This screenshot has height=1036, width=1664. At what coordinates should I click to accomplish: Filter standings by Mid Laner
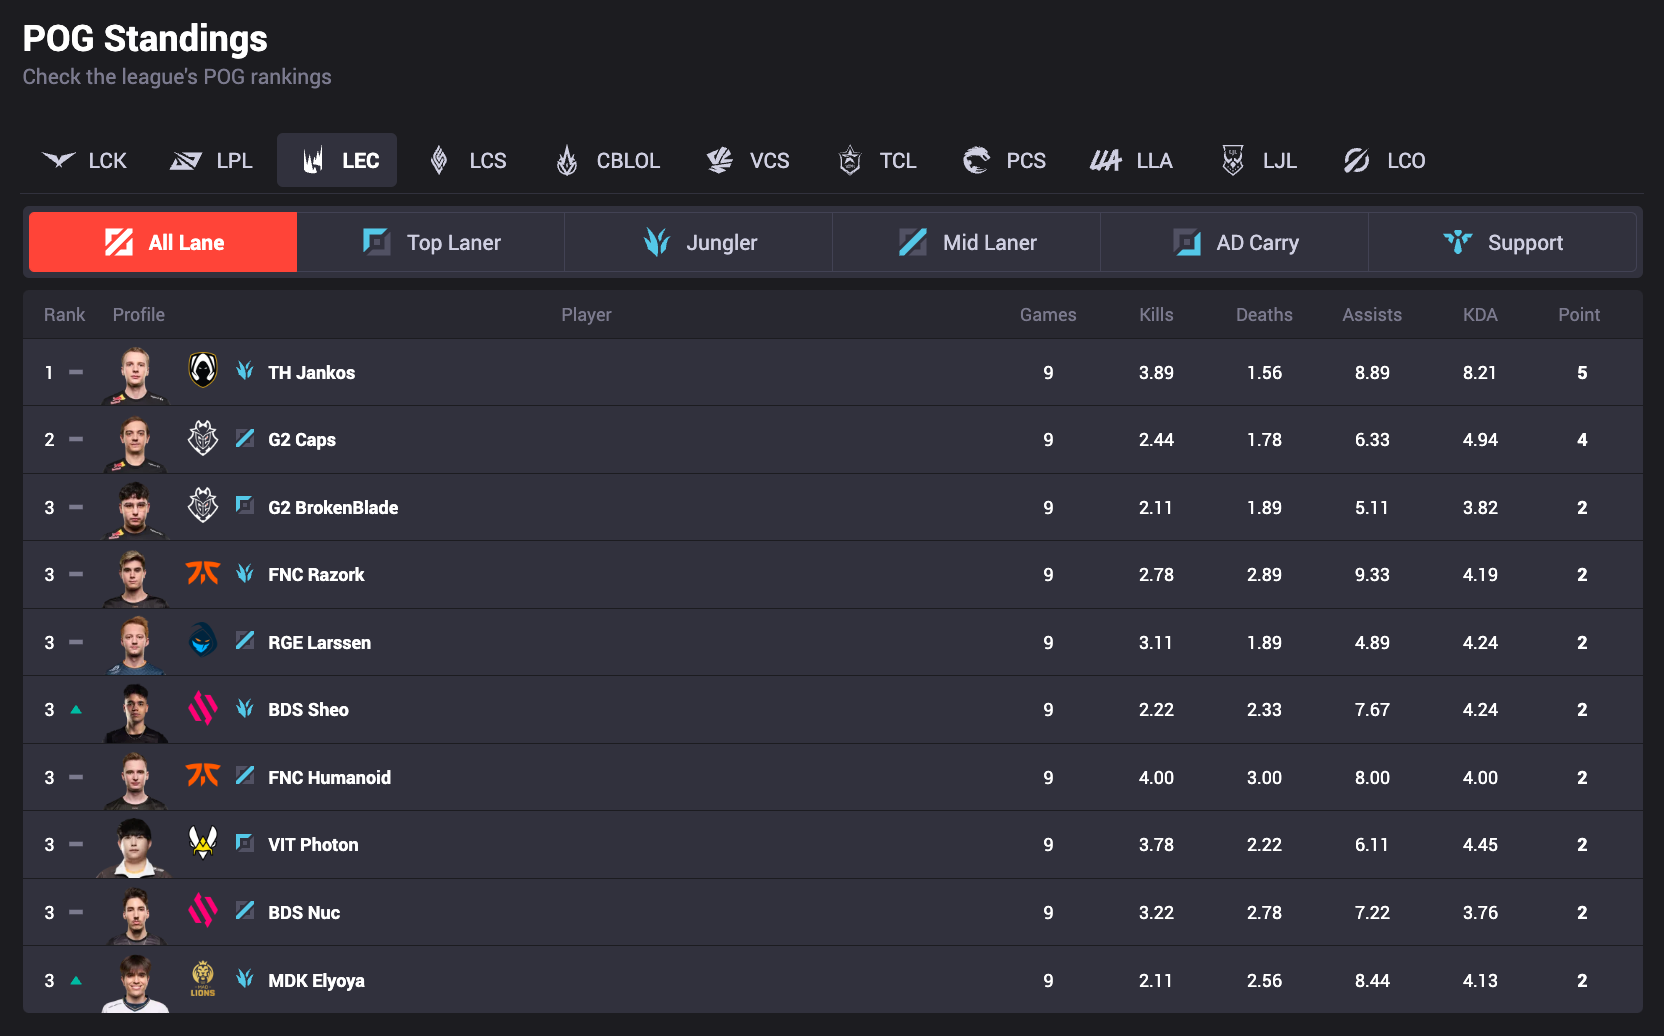(967, 242)
